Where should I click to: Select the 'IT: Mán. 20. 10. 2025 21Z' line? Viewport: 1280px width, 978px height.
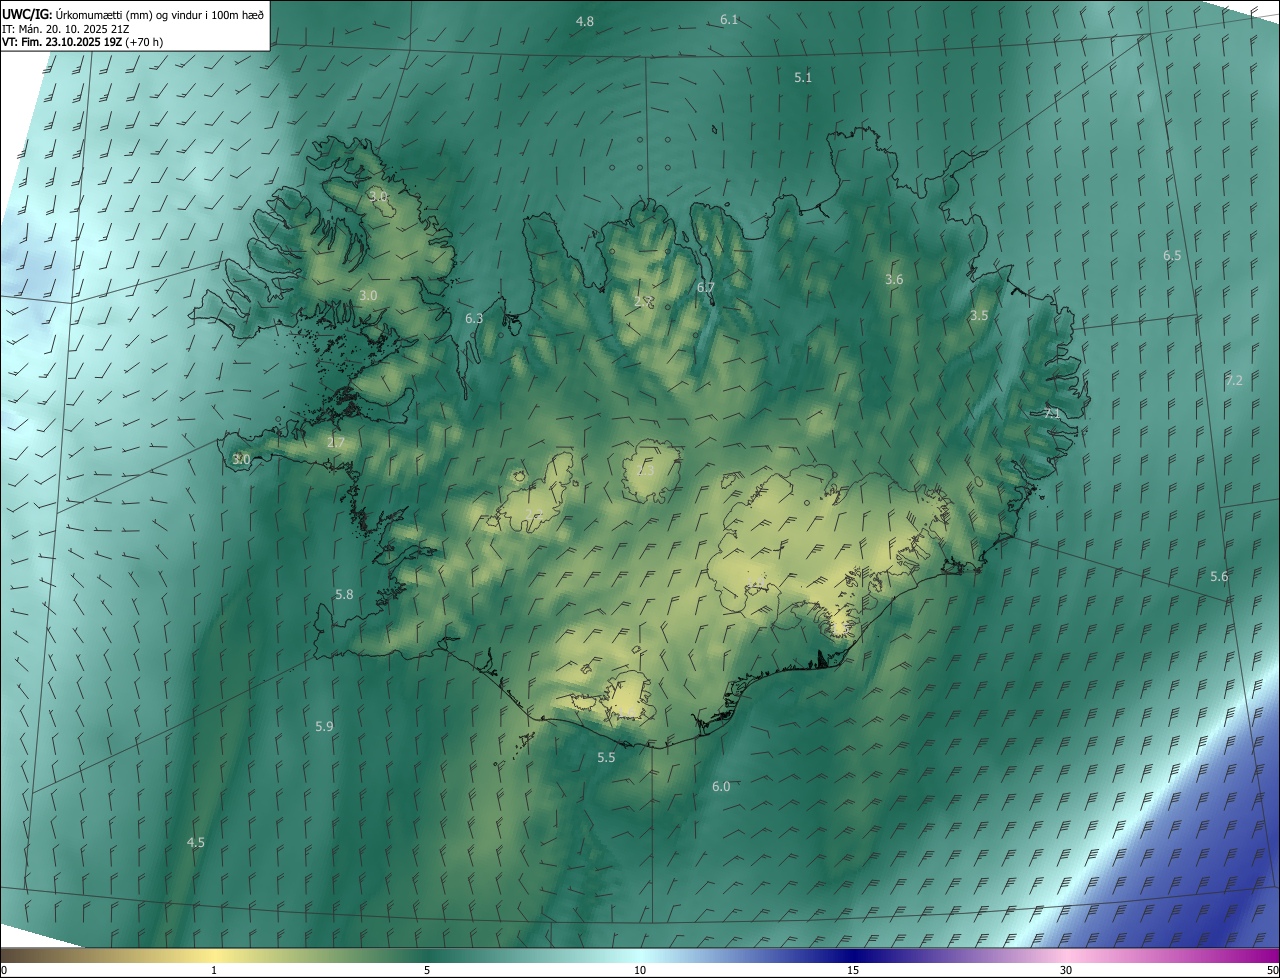point(64,29)
